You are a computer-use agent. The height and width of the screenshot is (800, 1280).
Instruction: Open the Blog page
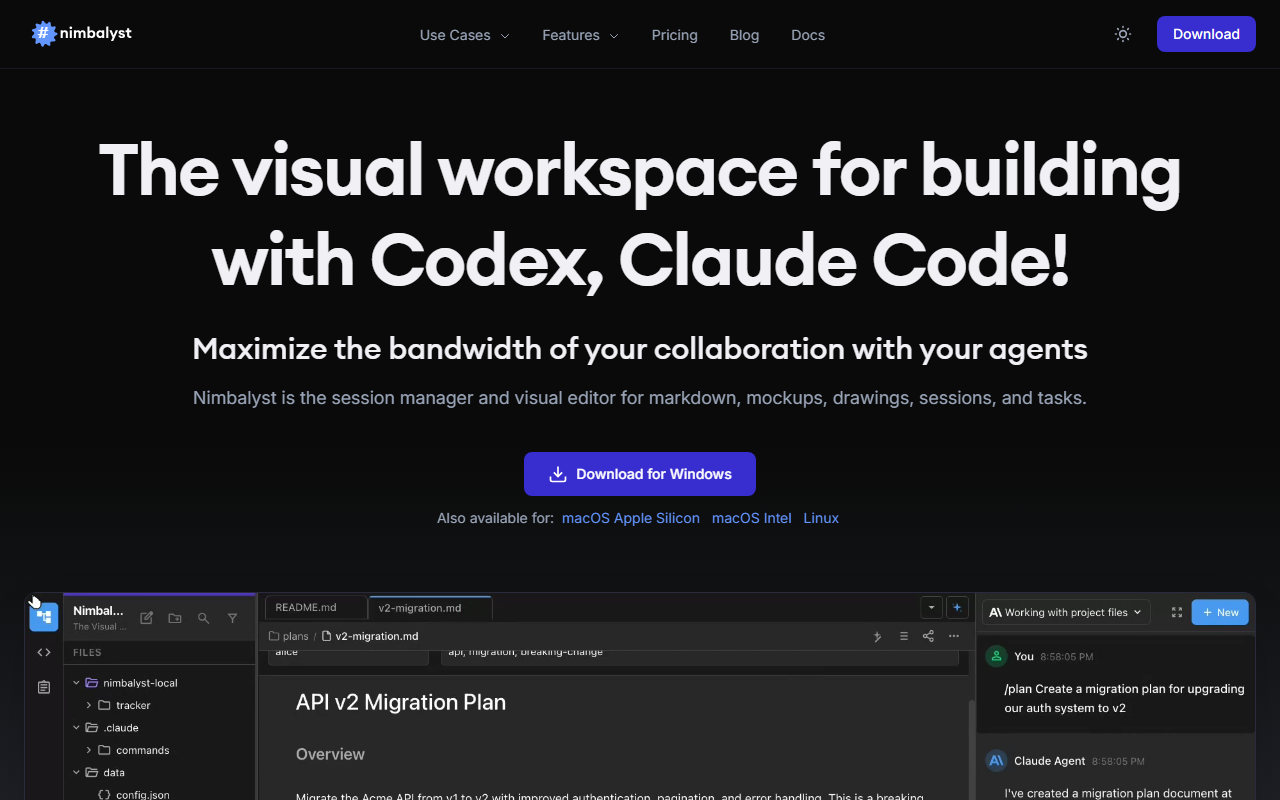[x=744, y=35]
